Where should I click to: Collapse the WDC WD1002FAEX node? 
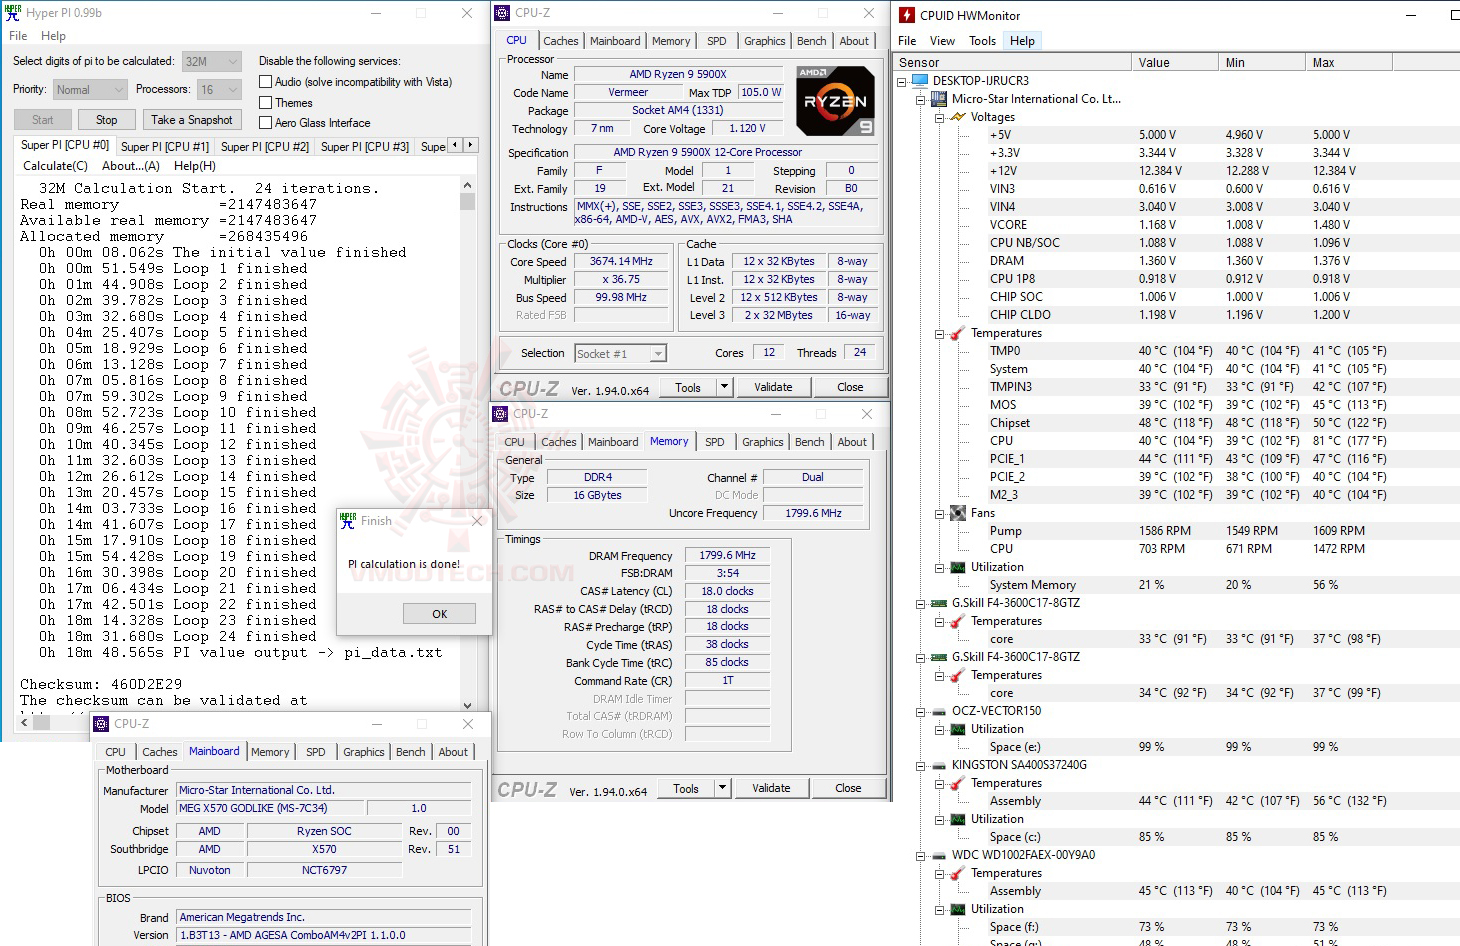click(x=921, y=855)
